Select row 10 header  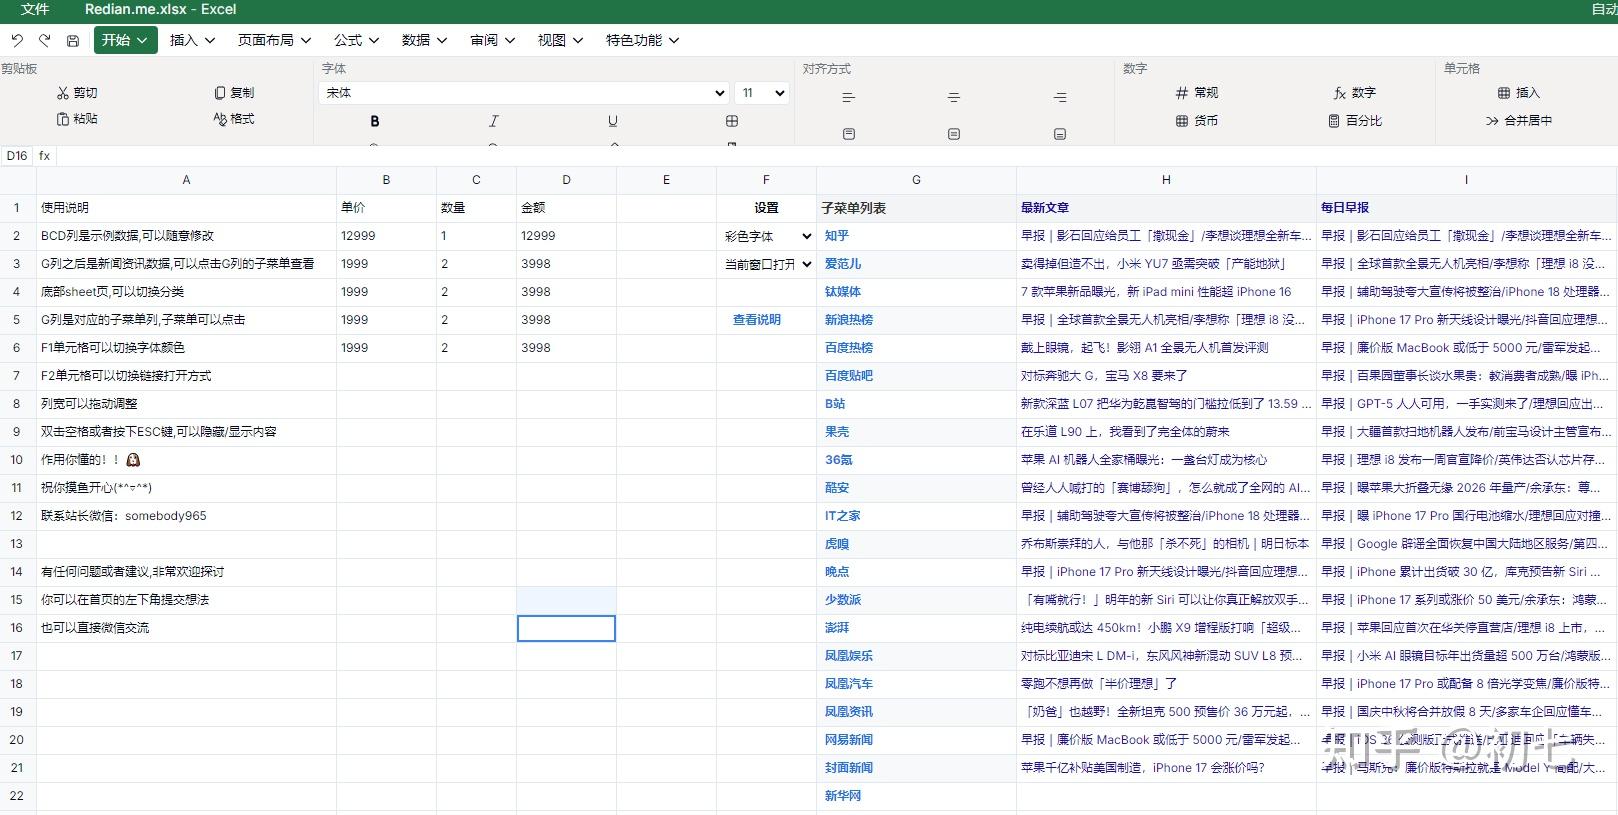(x=17, y=460)
